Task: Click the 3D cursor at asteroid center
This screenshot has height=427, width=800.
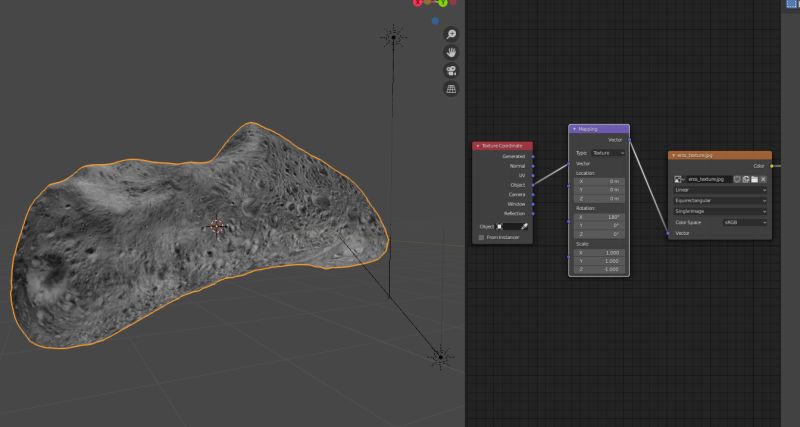Action: point(217,226)
